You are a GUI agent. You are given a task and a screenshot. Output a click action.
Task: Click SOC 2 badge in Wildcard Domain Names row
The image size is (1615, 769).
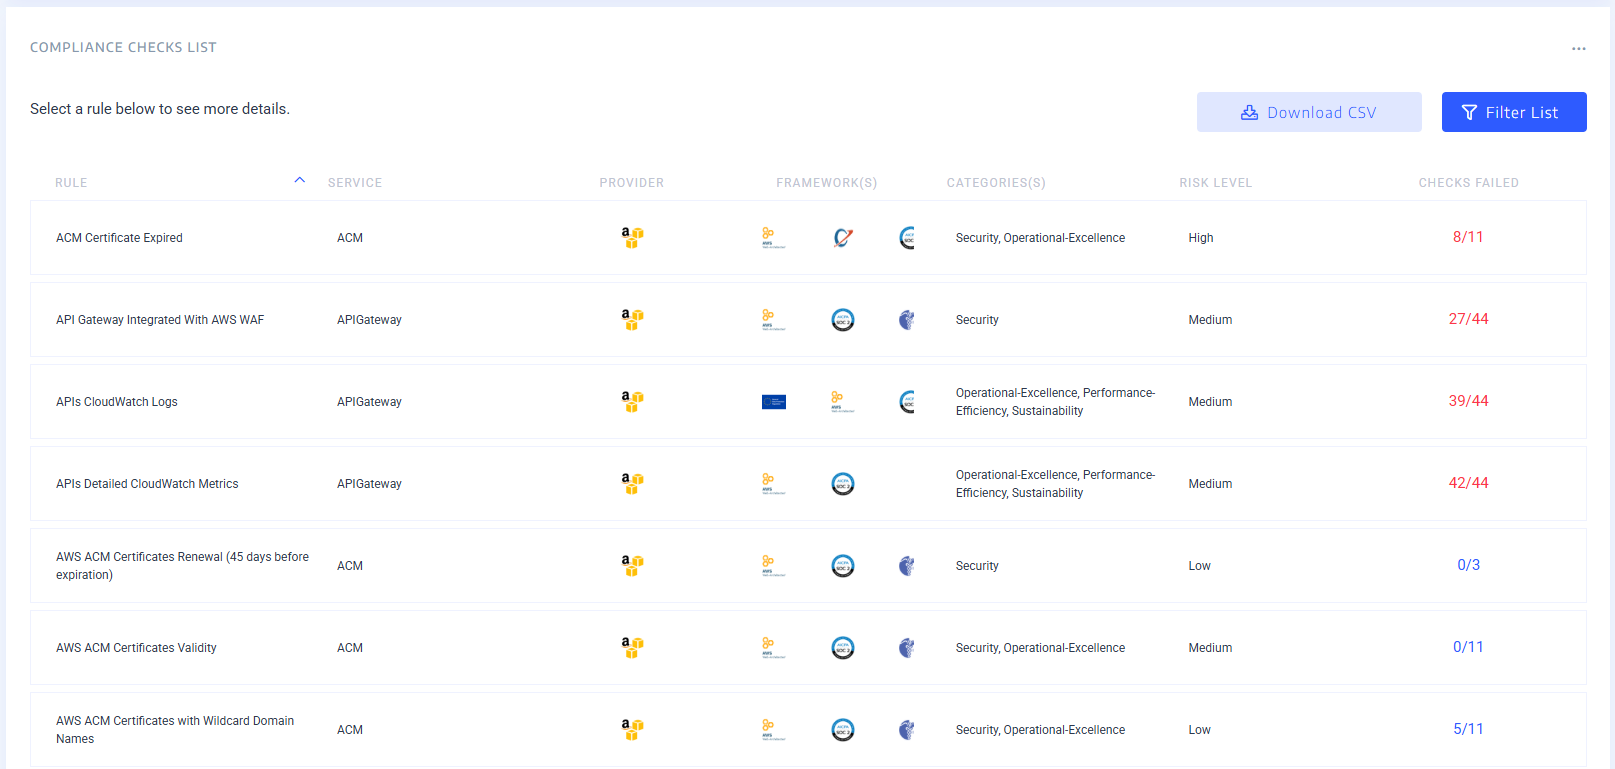pos(843,730)
